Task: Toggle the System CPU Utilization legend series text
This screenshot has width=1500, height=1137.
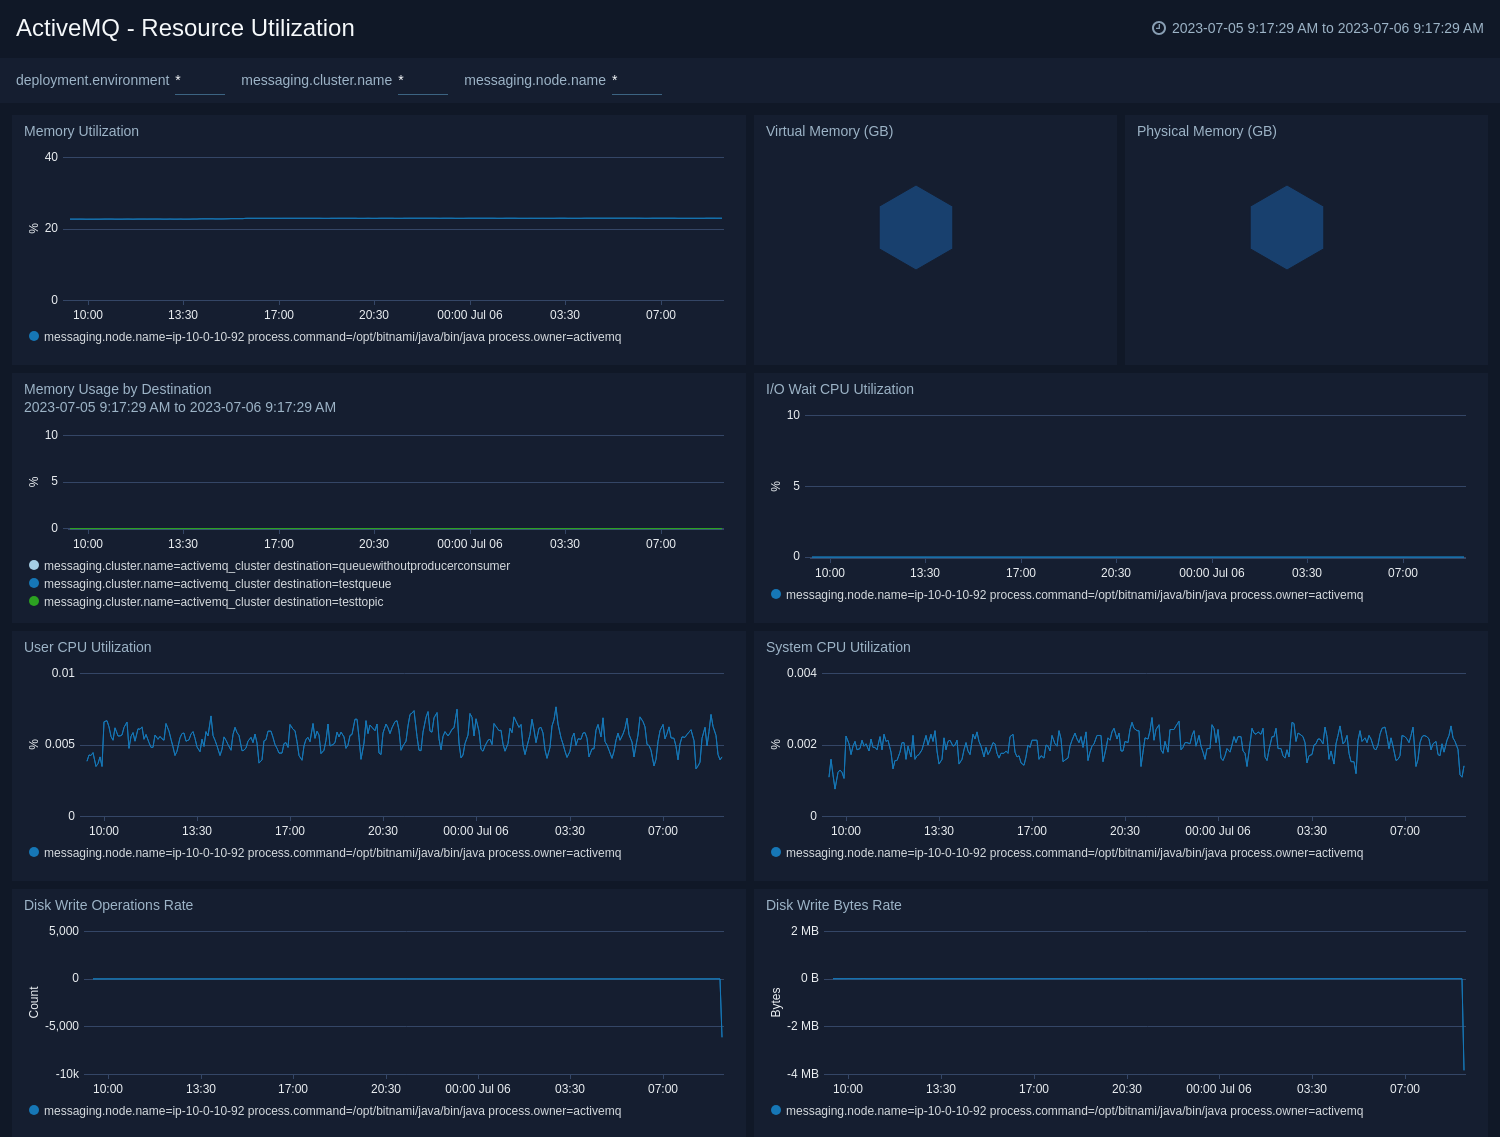Action: click(x=1074, y=853)
